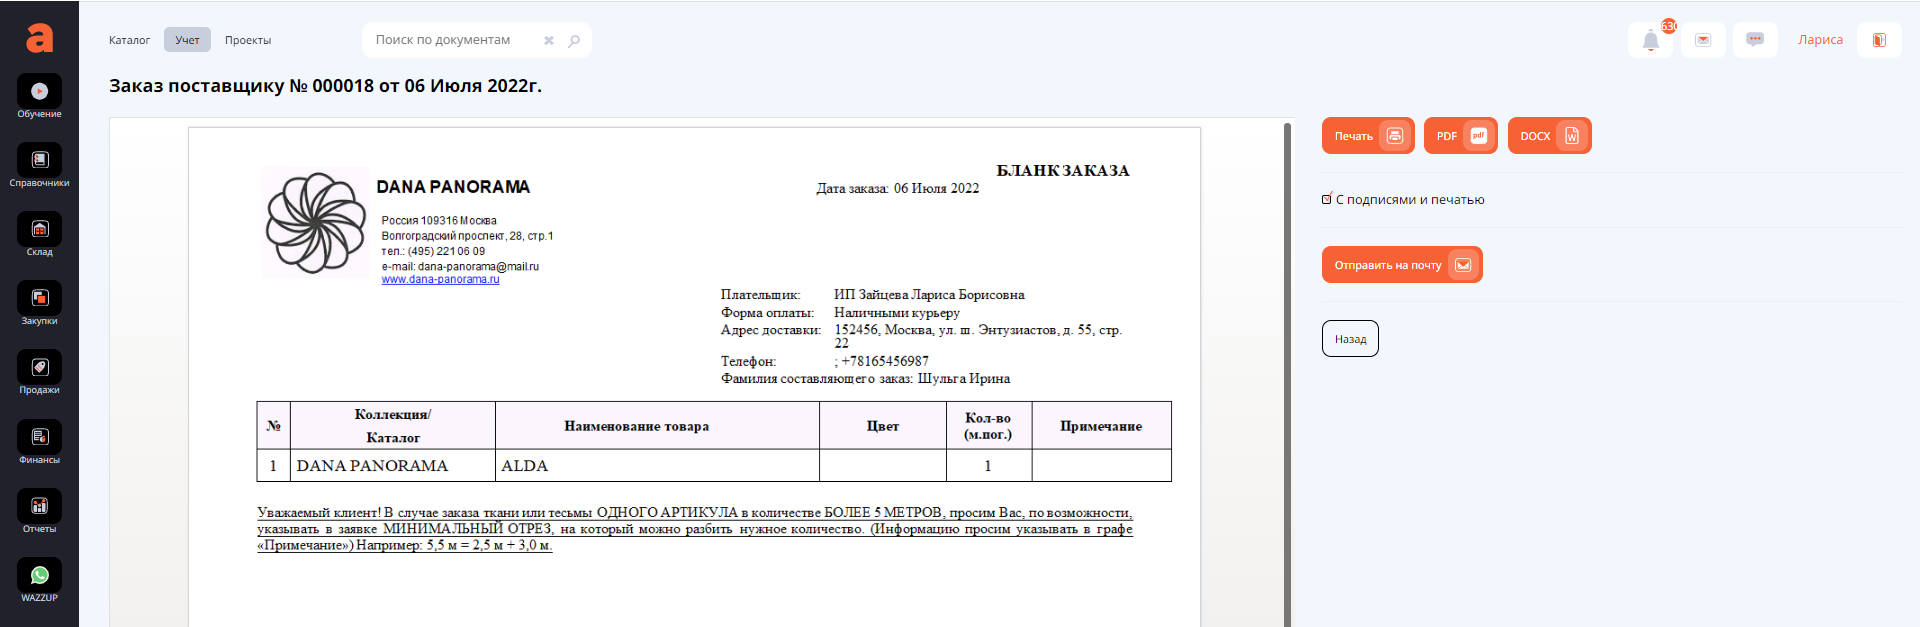Toggle 'С подписями и печатью' checkbox
The width and height of the screenshot is (1920, 627).
pyautogui.click(x=1327, y=200)
